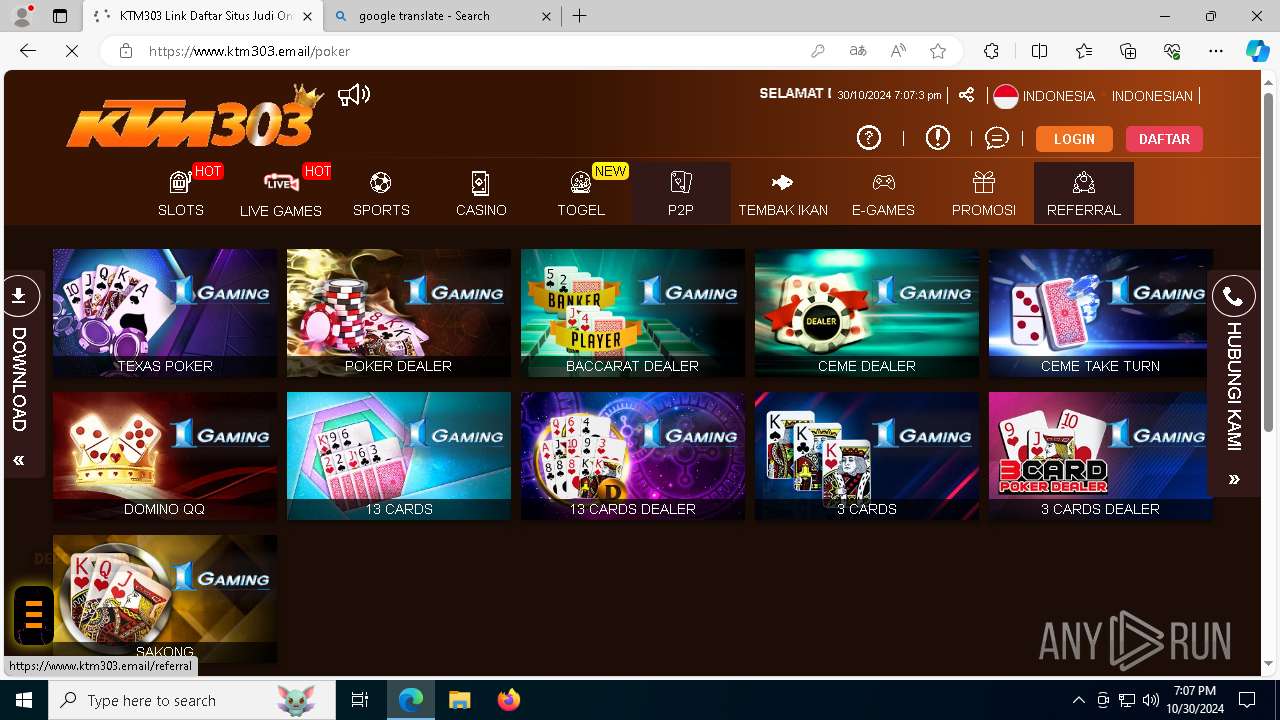Click the KTM303 logo
This screenshot has height=720, width=1280.
(x=195, y=118)
